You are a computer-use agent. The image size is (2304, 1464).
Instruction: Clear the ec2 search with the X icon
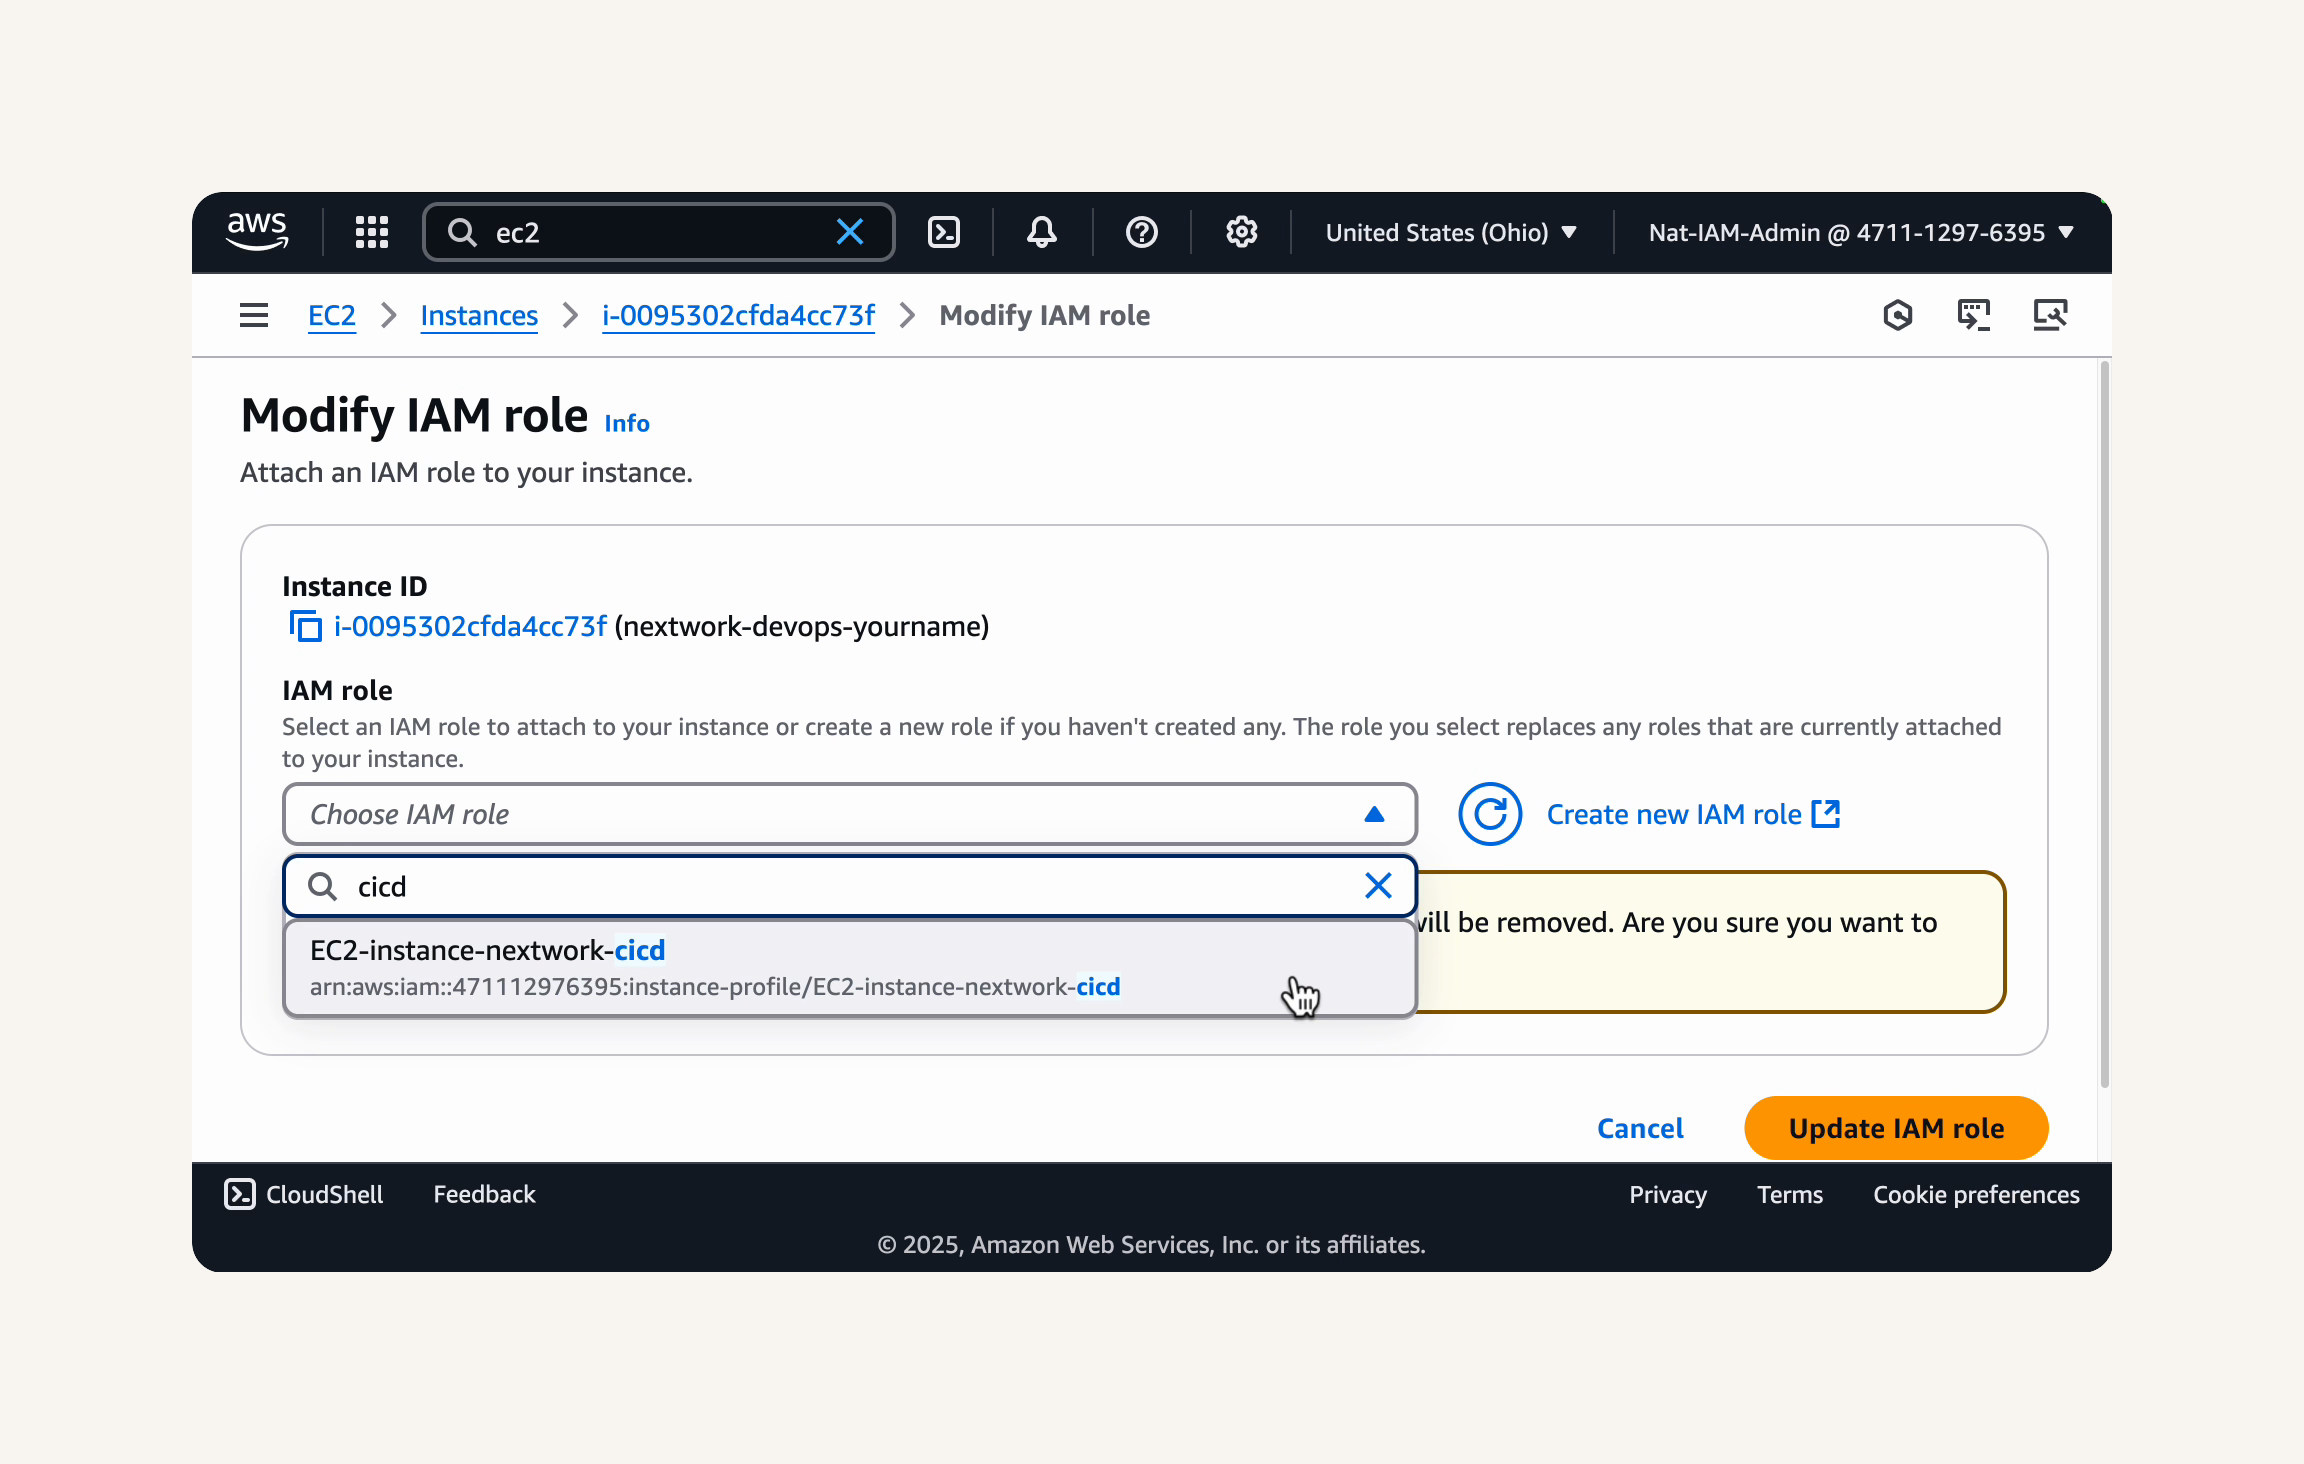click(x=849, y=232)
